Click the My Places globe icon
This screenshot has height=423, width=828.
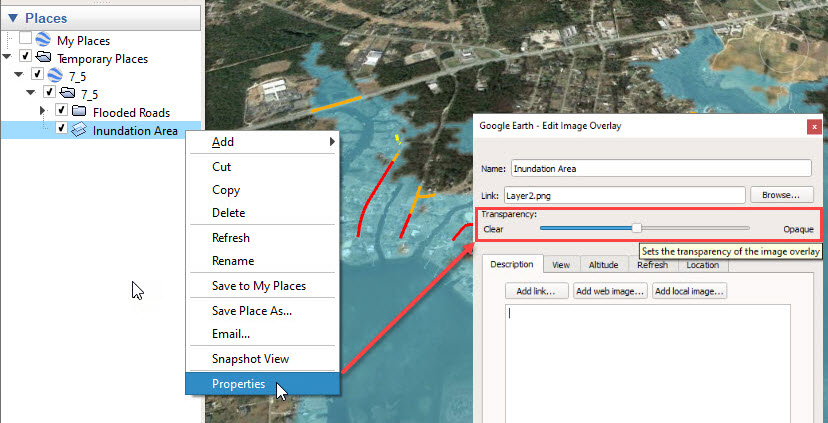pyautogui.click(x=45, y=40)
